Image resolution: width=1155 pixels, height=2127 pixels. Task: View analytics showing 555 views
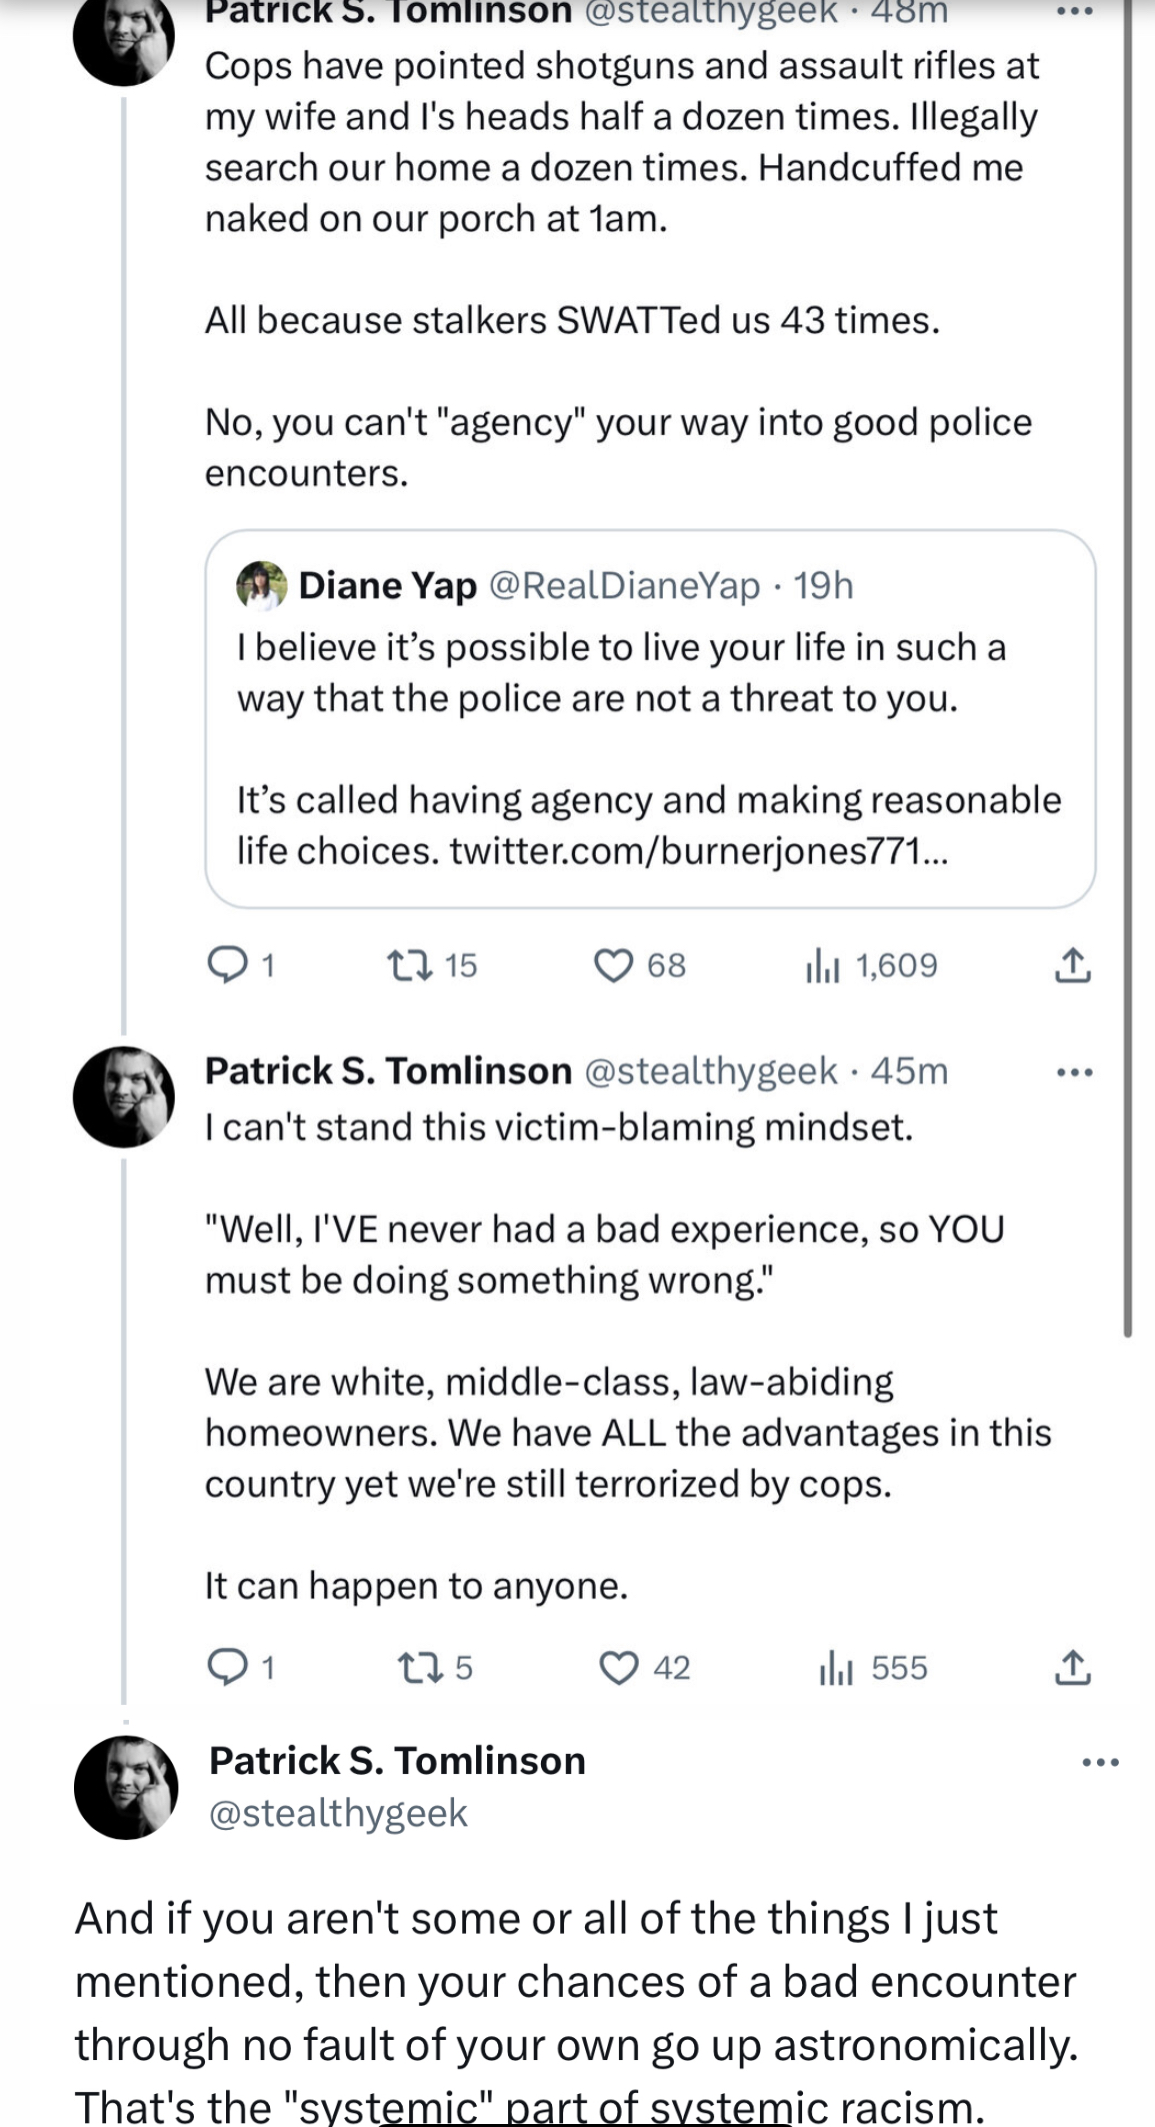point(873,1667)
